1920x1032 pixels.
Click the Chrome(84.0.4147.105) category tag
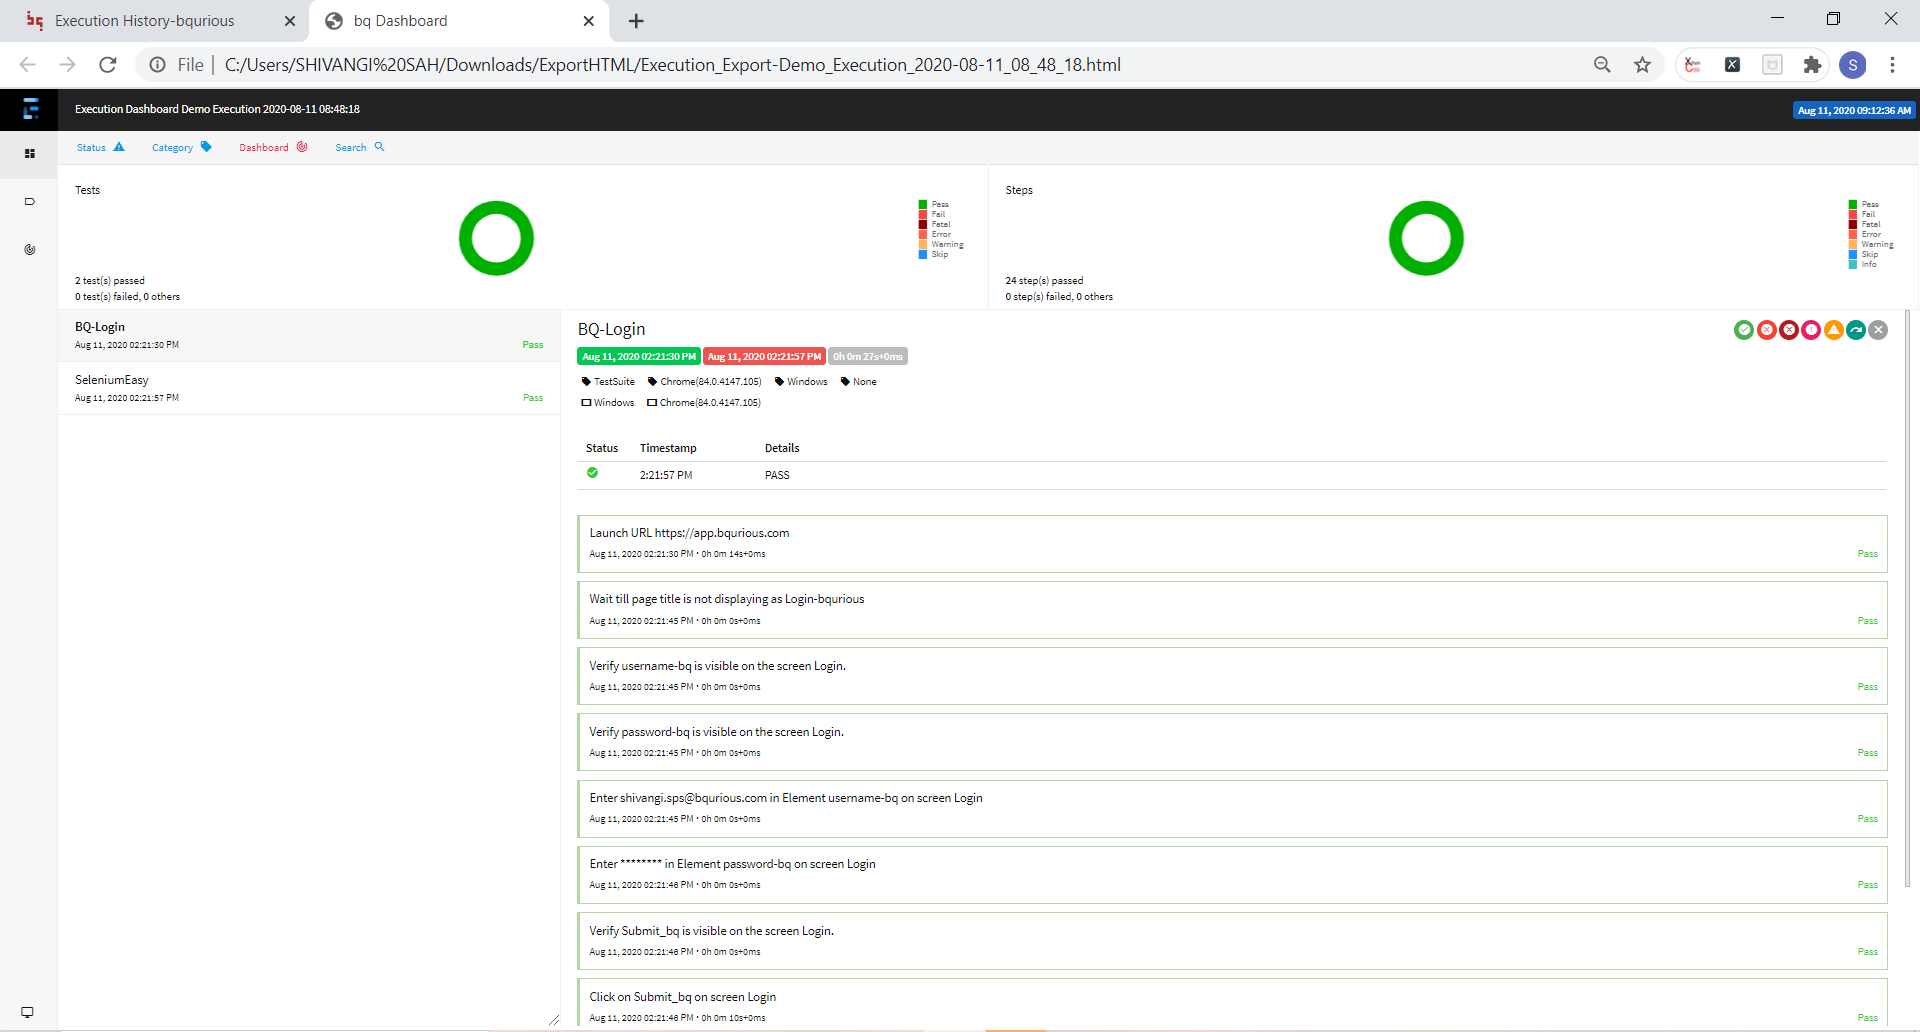[x=704, y=382]
